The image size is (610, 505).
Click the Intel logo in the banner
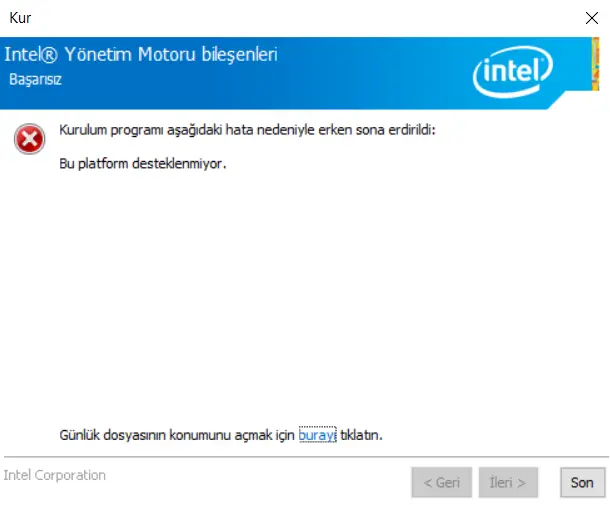point(513,72)
